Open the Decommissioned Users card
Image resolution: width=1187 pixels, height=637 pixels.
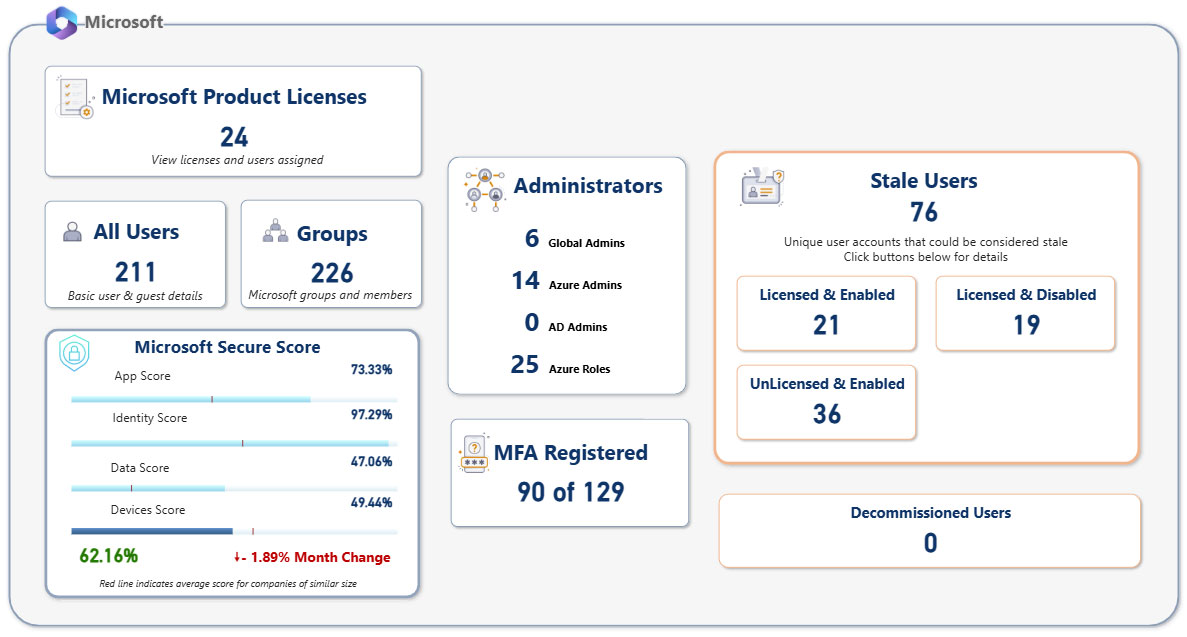[x=929, y=530]
